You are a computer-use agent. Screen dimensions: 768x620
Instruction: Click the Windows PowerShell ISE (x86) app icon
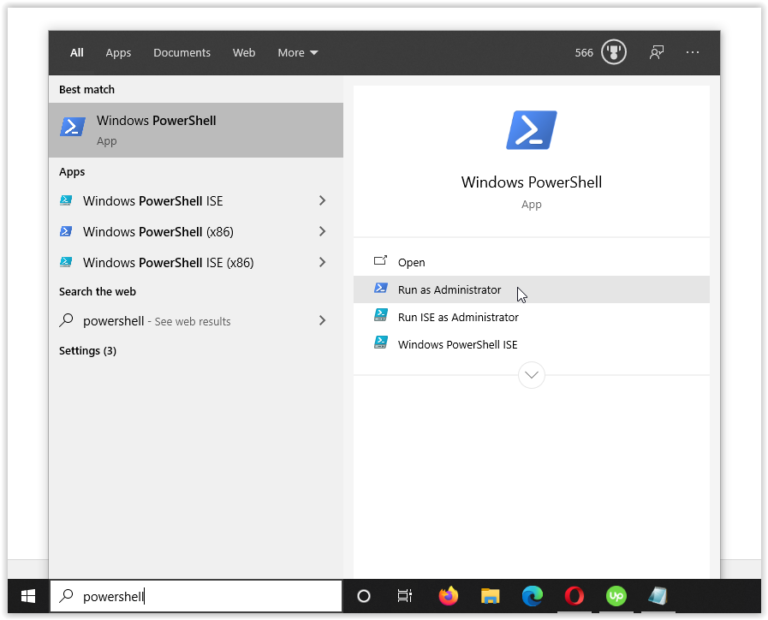click(66, 262)
